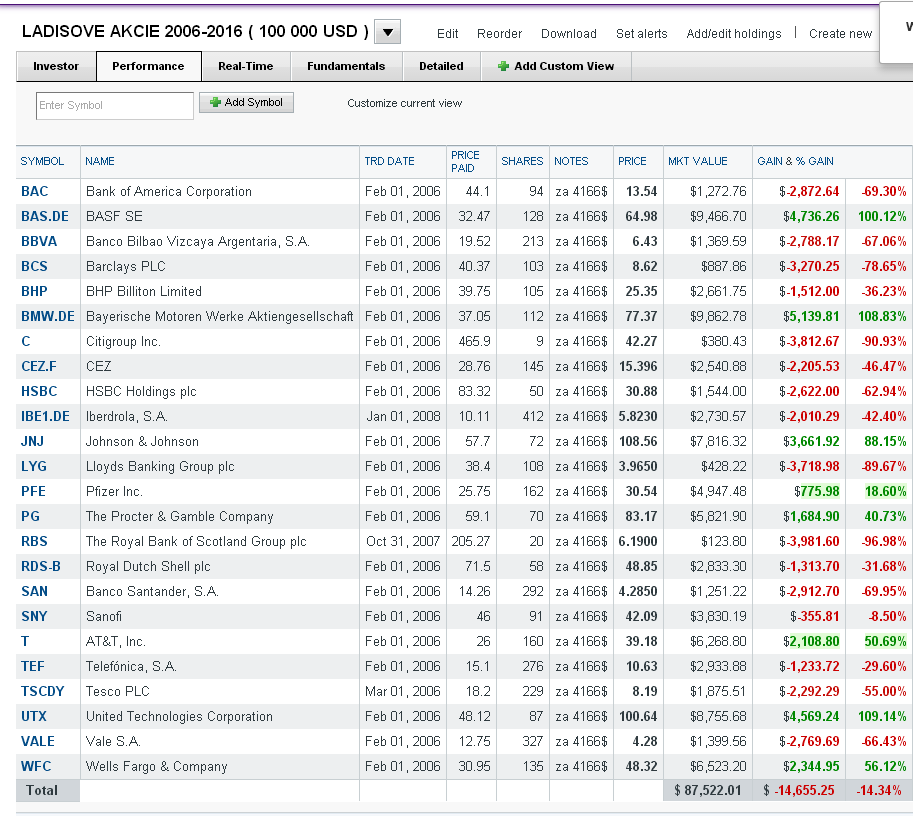Open the IBE1.DE ticker link
The width and height of the screenshot is (913, 821).
pos(45,417)
